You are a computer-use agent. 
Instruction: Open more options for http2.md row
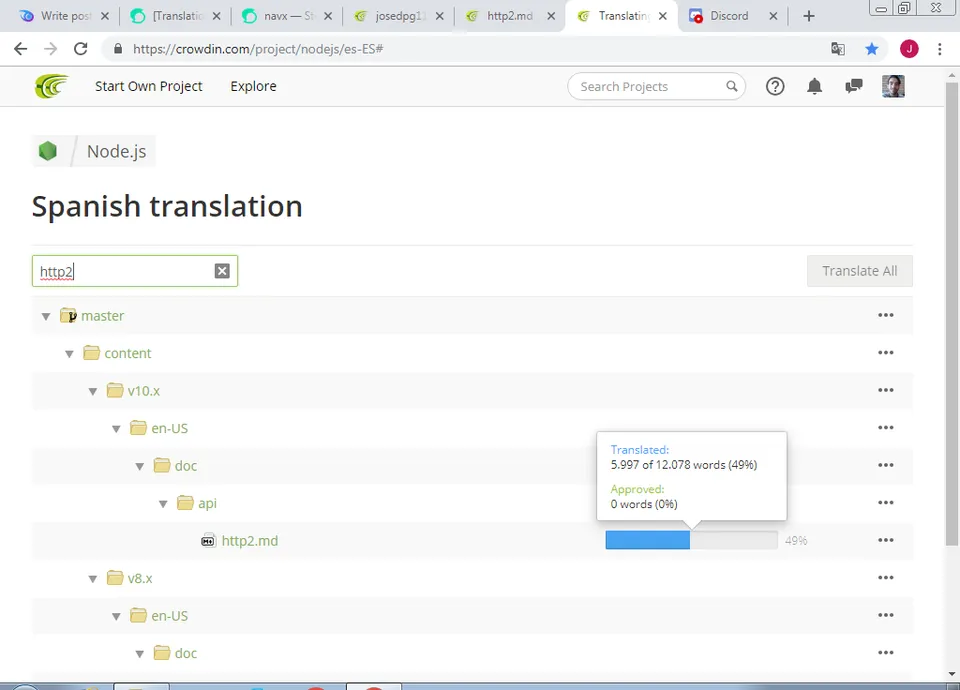tap(885, 540)
